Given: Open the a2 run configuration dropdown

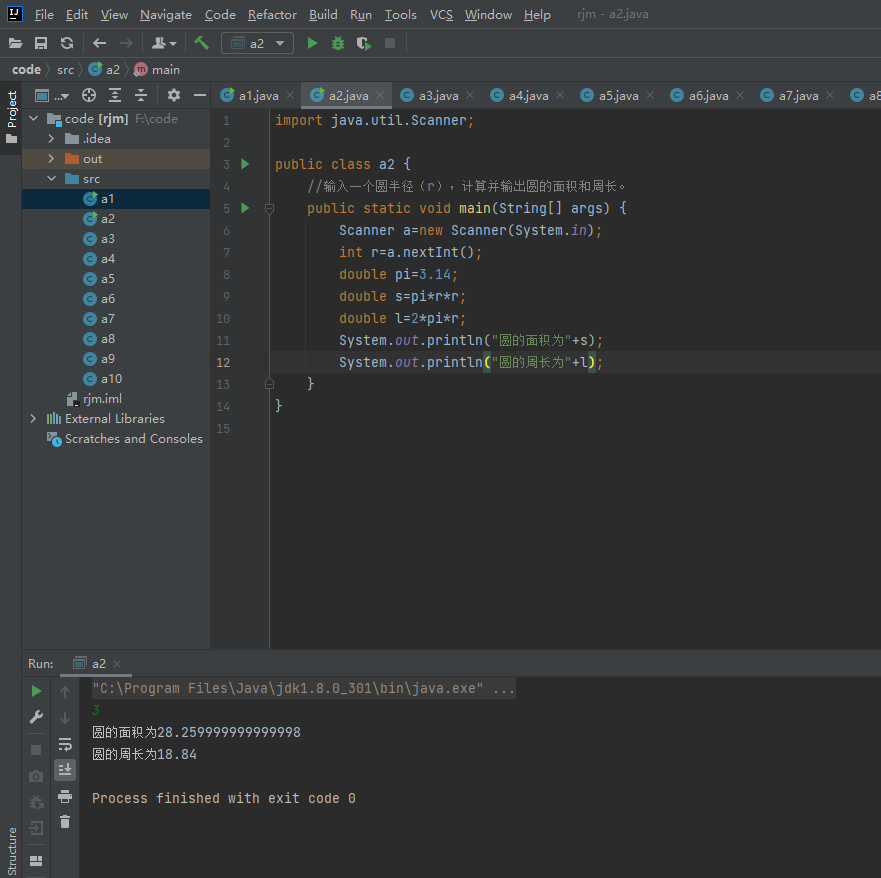Looking at the screenshot, I should pos(258,43).
